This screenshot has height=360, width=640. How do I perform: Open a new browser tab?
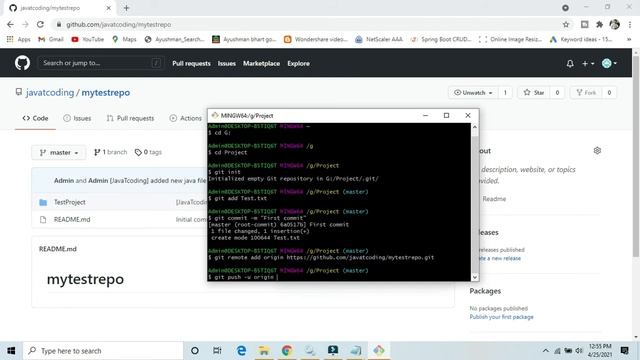[127, 8]
